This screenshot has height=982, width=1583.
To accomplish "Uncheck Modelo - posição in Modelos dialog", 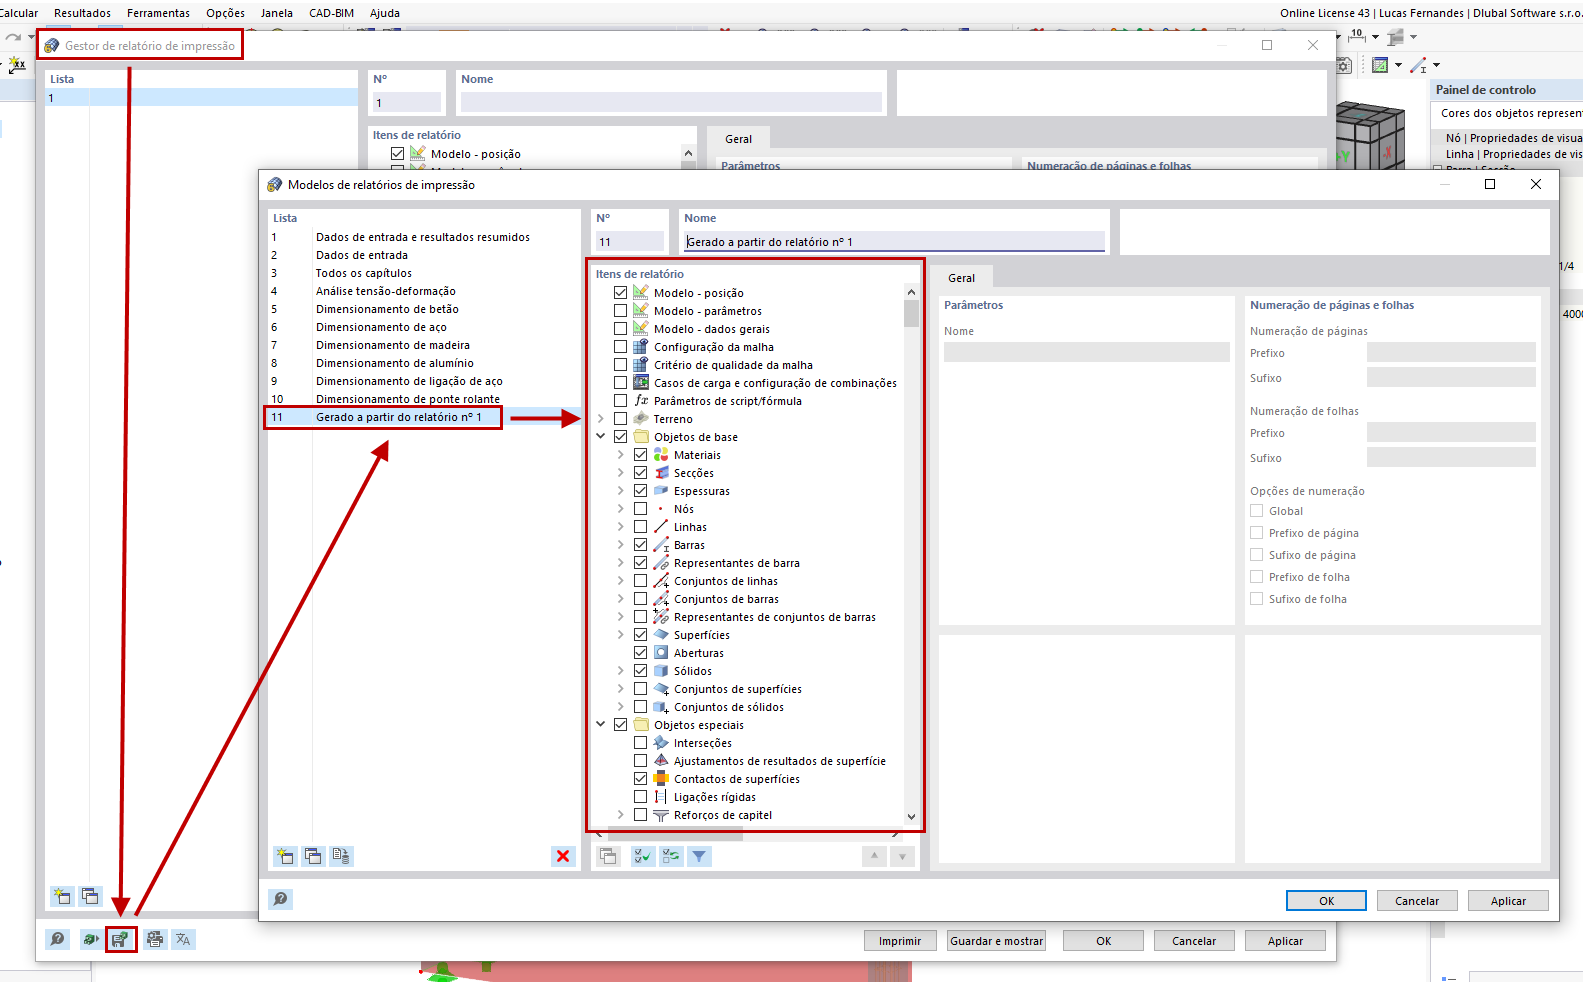I will 621,293.
